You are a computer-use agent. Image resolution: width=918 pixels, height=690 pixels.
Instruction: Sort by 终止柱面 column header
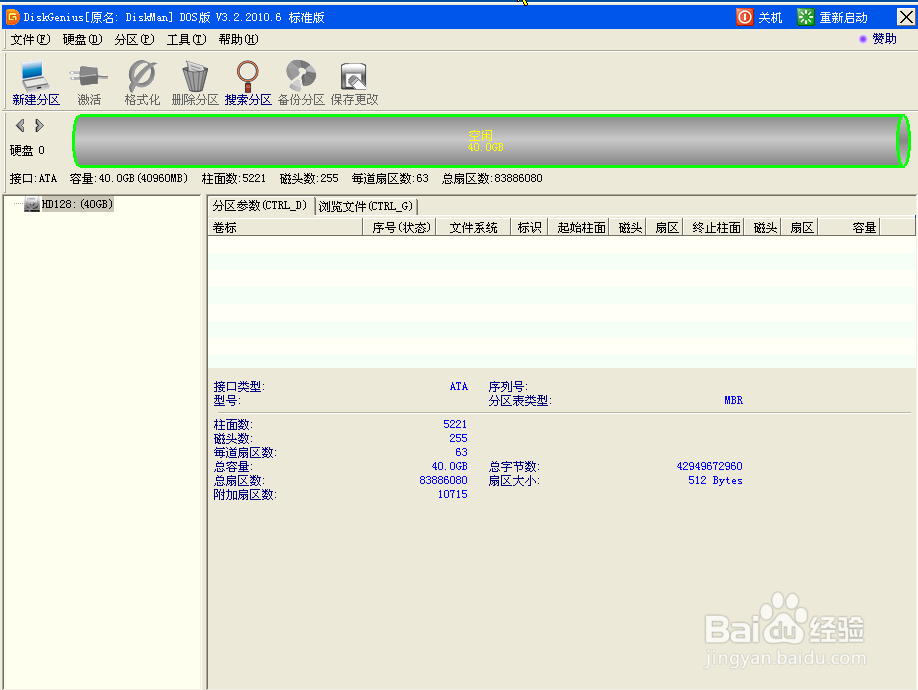click(x=714, y=228)
